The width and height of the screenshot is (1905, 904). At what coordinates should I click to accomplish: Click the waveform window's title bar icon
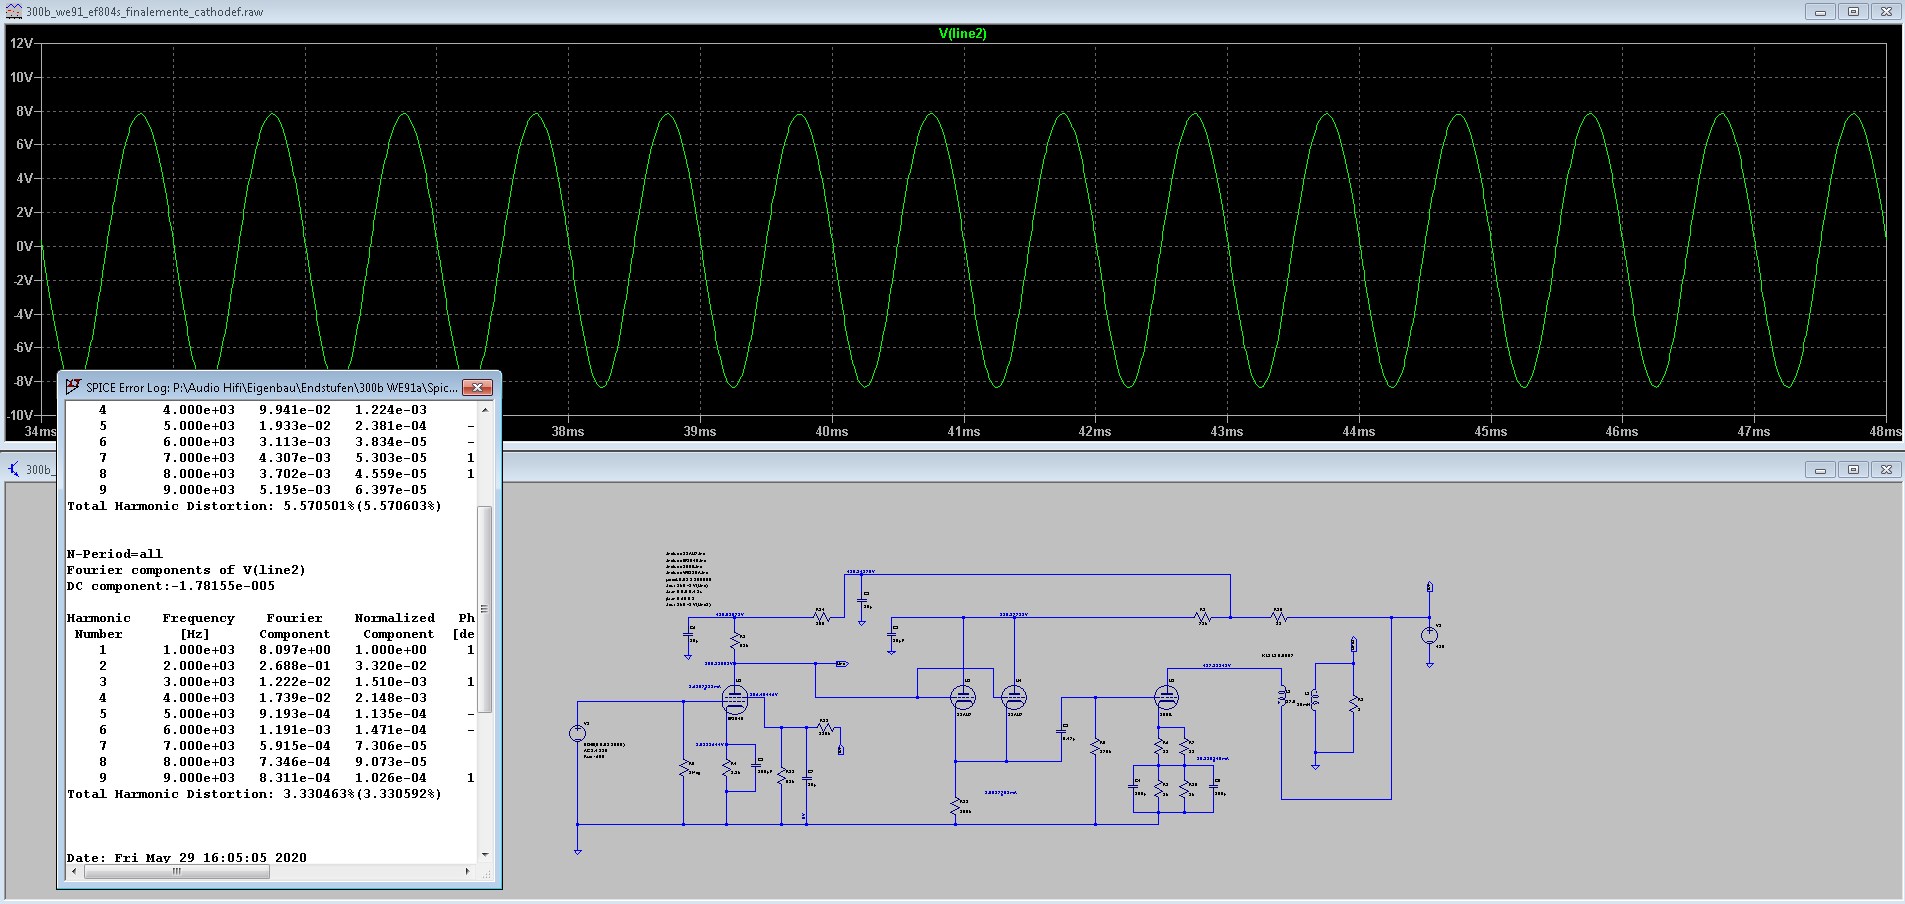(x=13, y=12)
